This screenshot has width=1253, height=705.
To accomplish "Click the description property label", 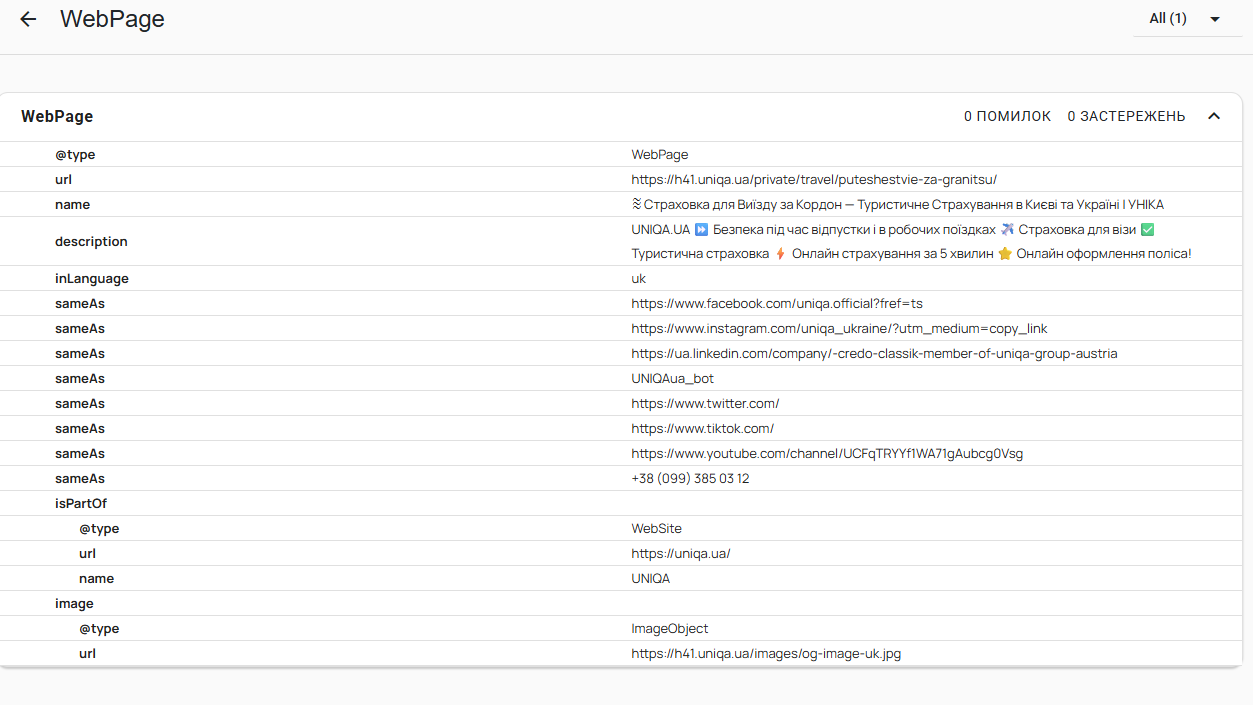I will point(91,242).
